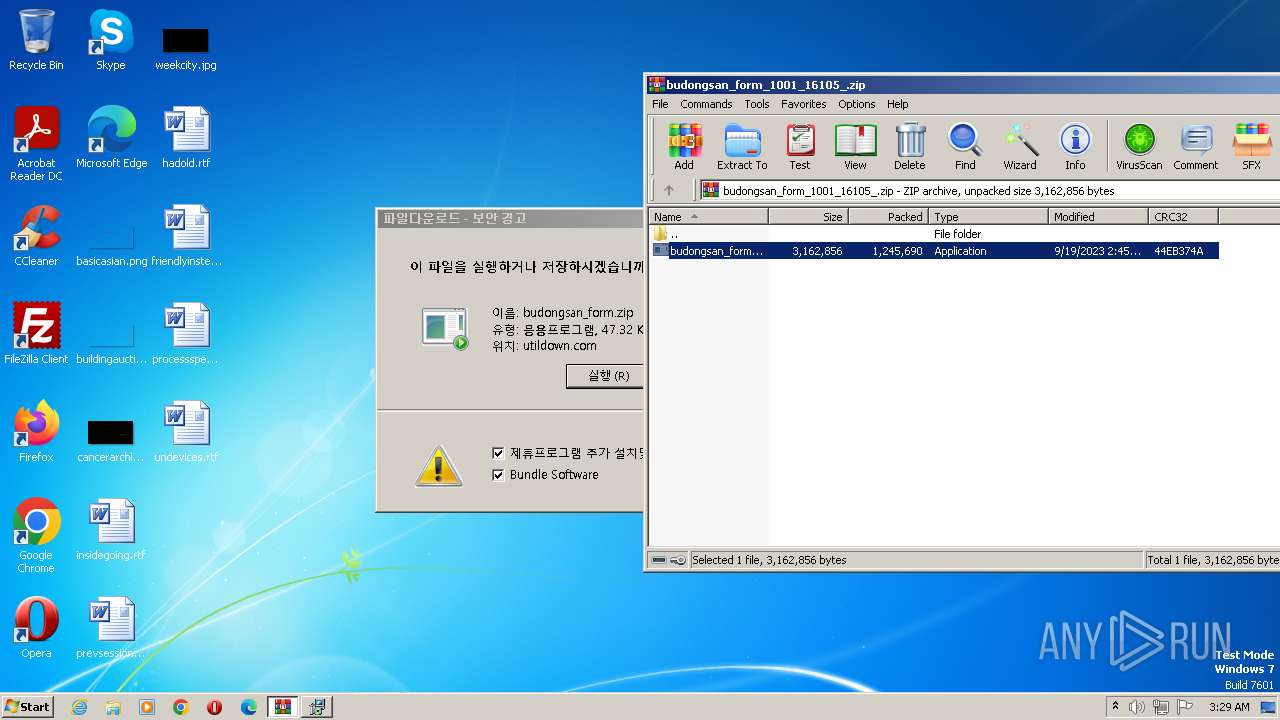Image resolution: width=1280 pixels, height=720 pixels.
Task: Select the undevices.rtf desktop file
Action: [x=186, y=431]
